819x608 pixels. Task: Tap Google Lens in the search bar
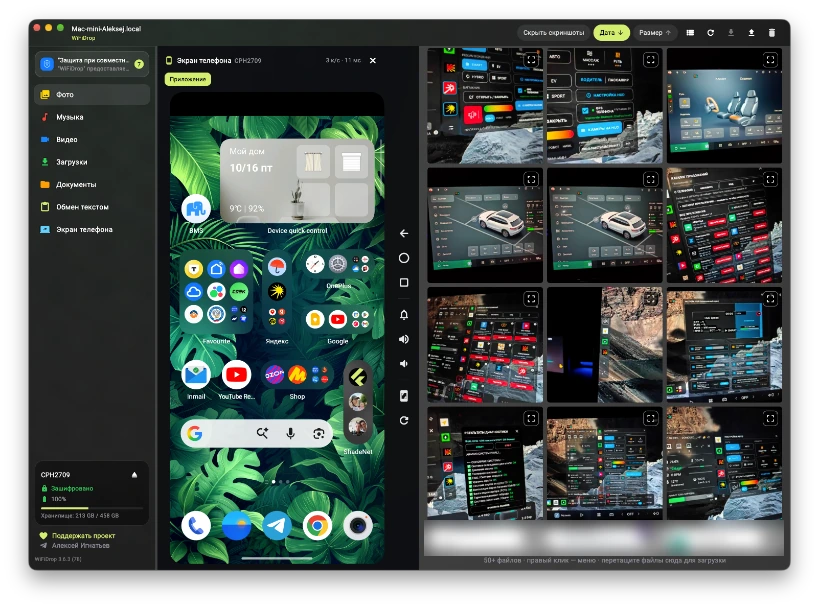(x=319, y=433)
